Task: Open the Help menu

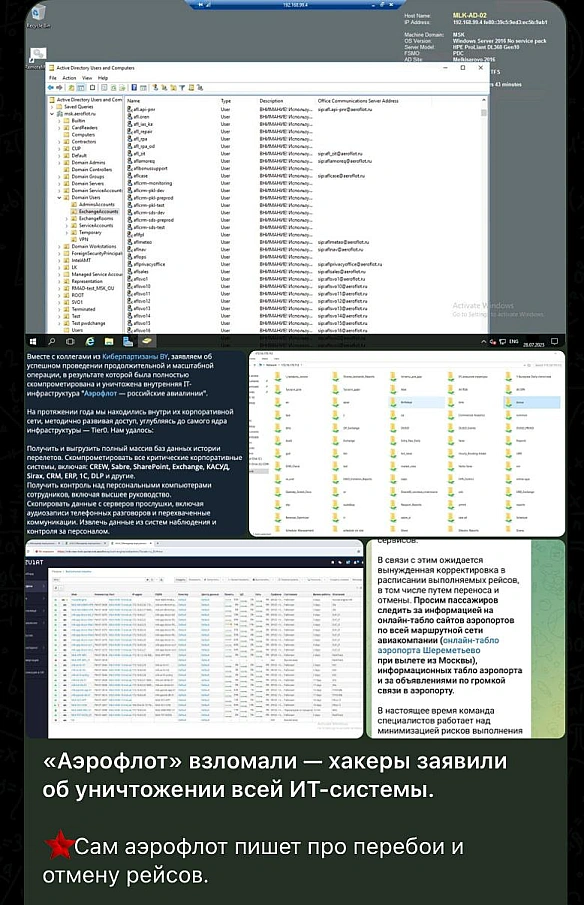Action: coord(103,78)
